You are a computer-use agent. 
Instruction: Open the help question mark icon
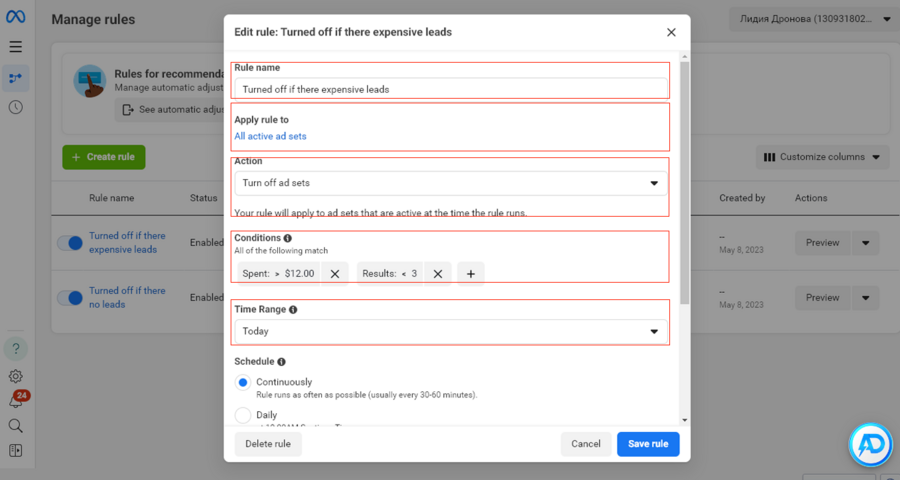(x=15, y=348)
